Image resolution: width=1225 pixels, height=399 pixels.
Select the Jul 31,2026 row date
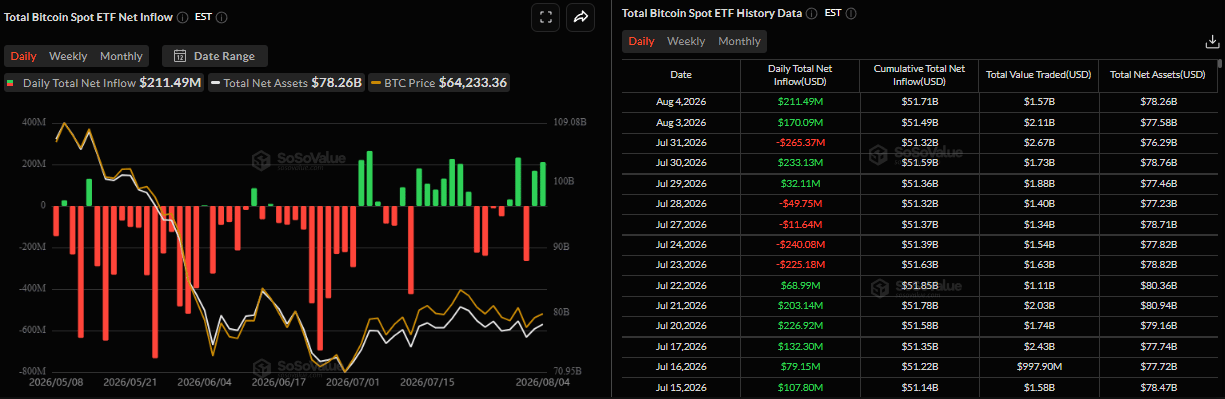pos(680,143)
